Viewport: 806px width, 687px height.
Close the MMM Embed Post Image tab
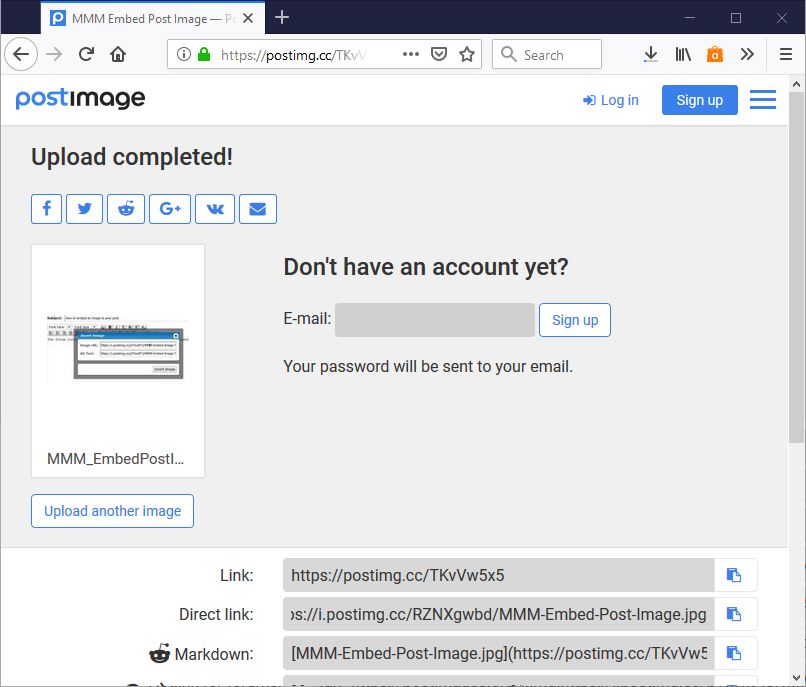click(x=248, y=19)
